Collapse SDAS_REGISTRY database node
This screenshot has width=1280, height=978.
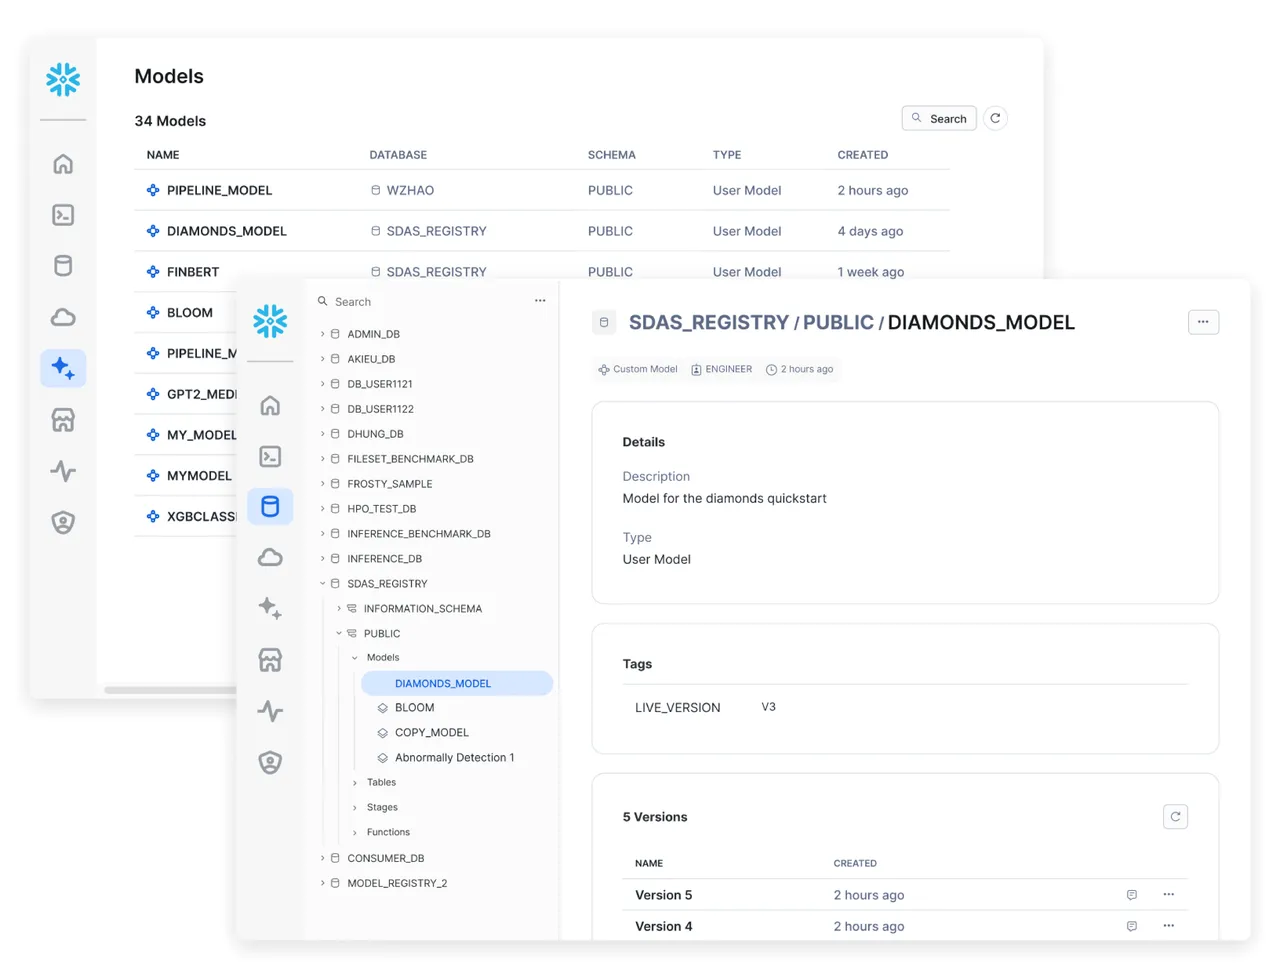(x=322, y=583)
